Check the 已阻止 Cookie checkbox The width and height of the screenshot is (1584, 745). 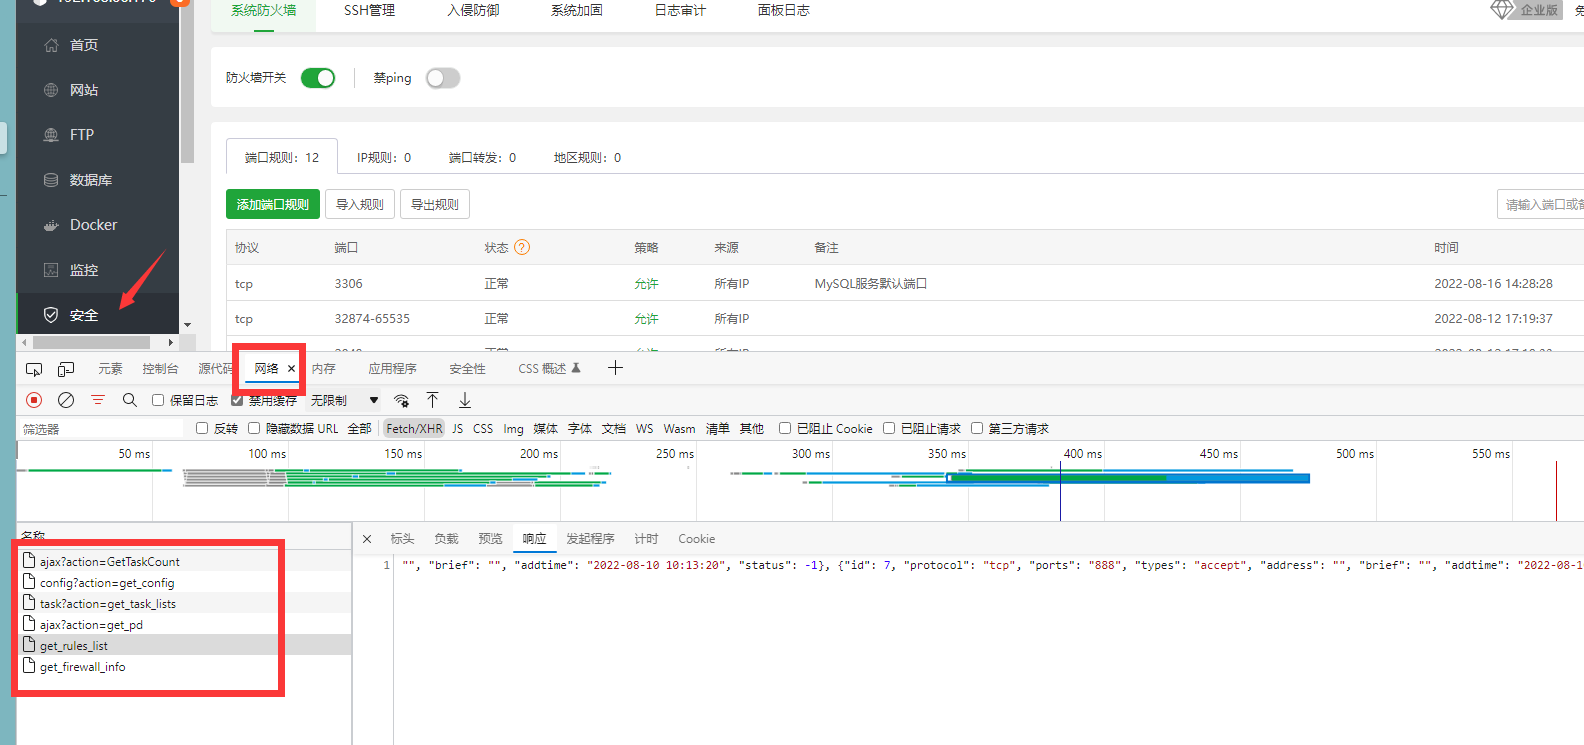[x=785, y=428]
